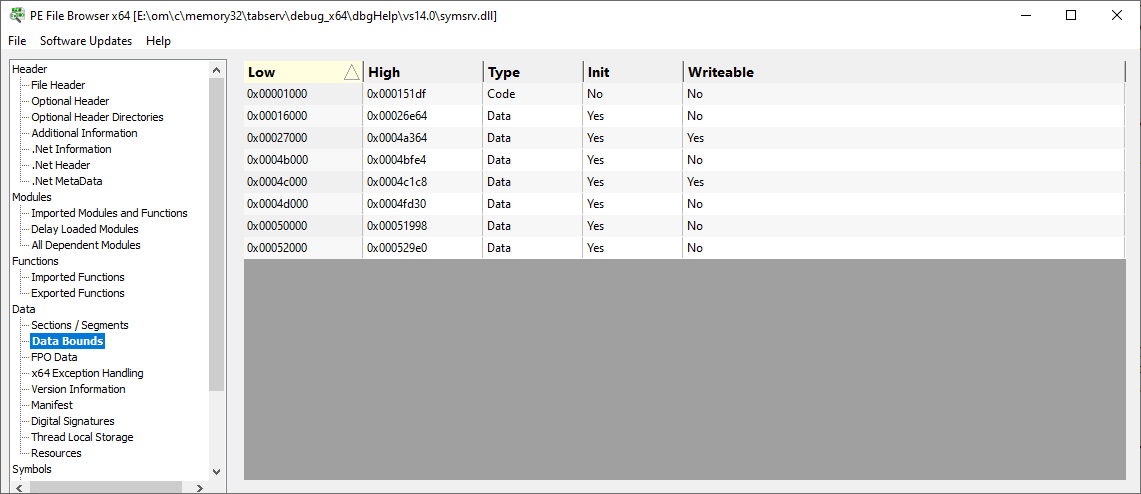
Task: Click the horizontal scroll left arrow
Action: 19,487
